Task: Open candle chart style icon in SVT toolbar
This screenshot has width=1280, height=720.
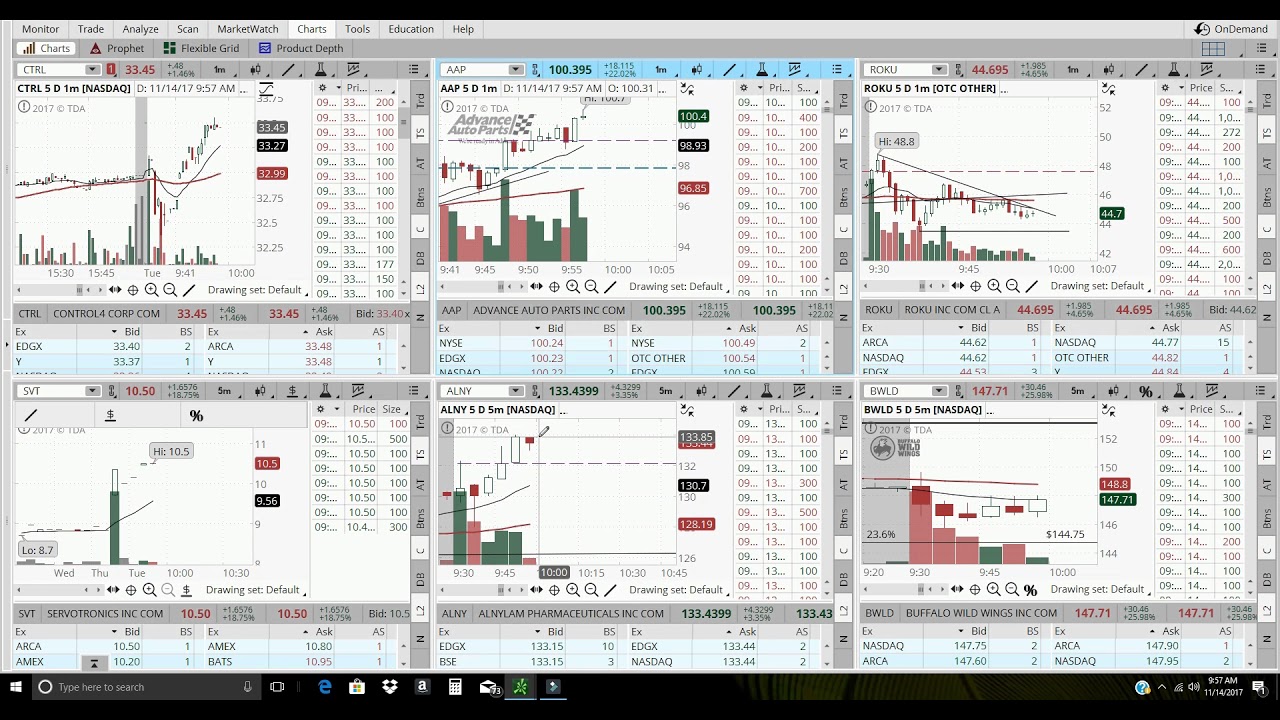Action: click(x=260, y=391)
